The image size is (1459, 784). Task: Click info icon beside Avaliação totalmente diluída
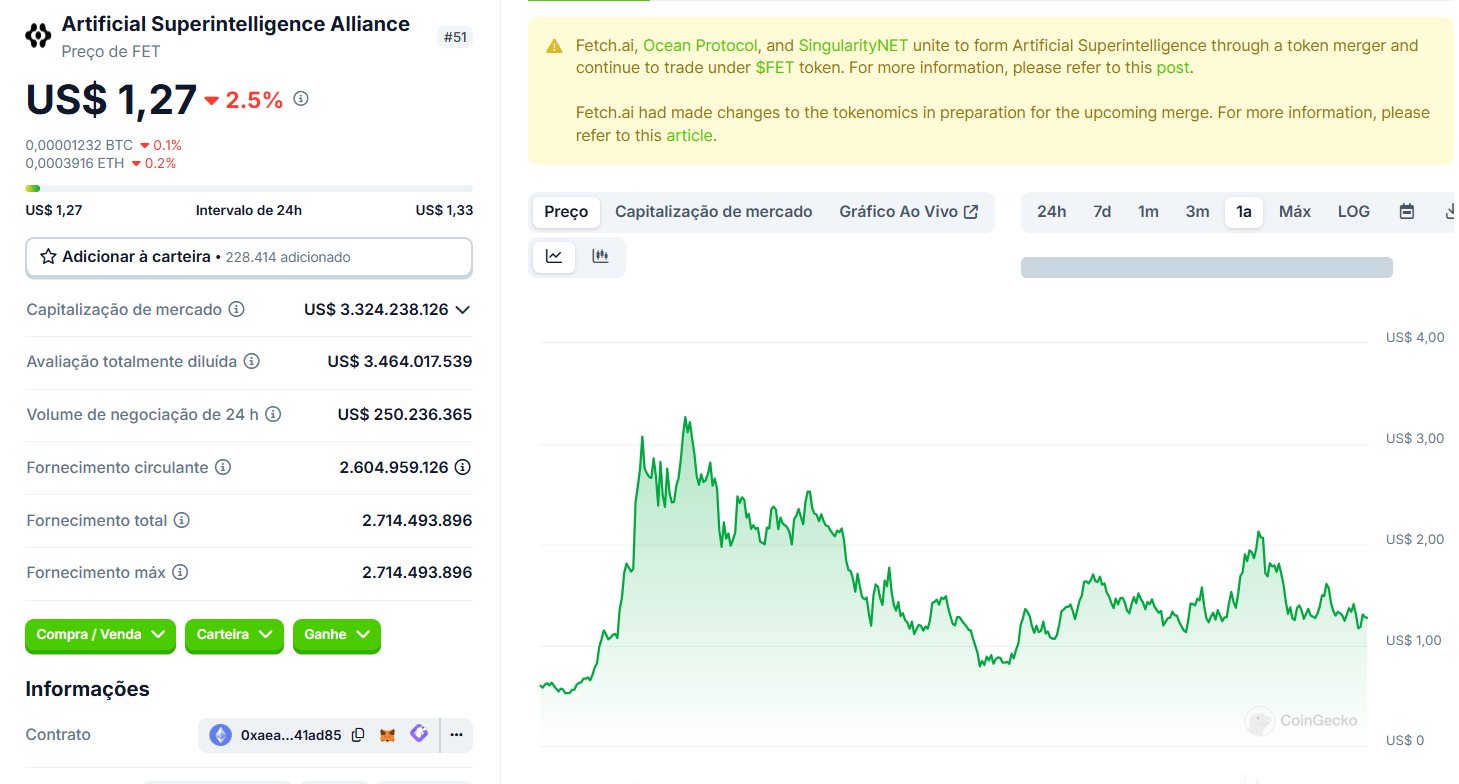coord(252,361)
